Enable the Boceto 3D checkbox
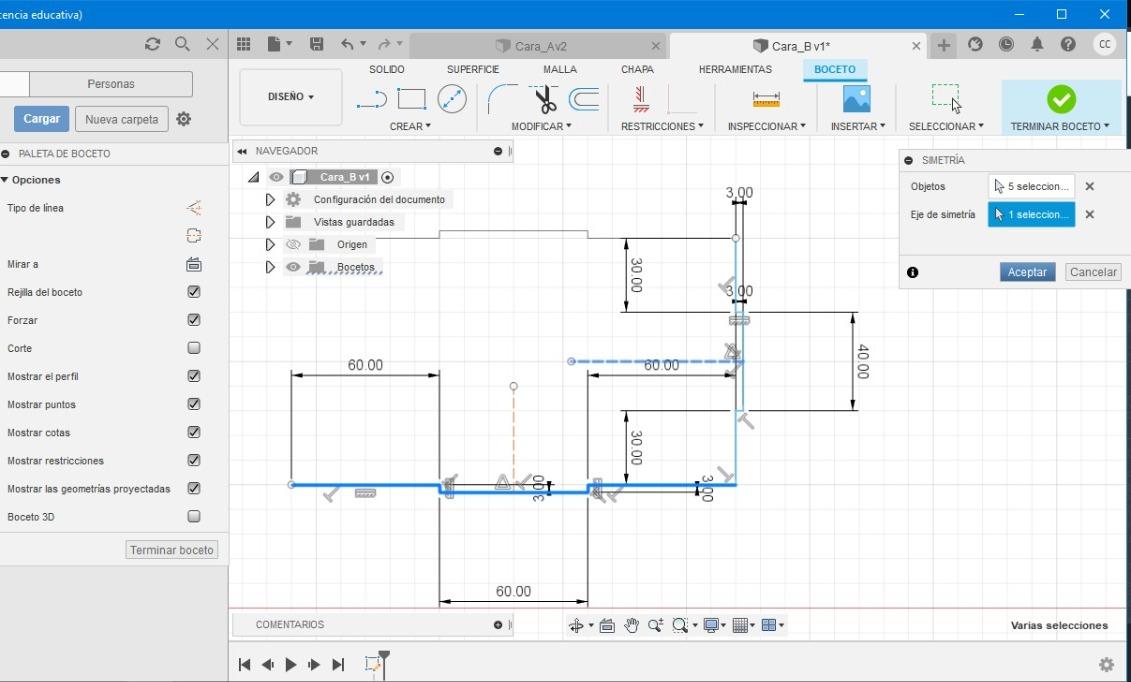 (193, 517)
